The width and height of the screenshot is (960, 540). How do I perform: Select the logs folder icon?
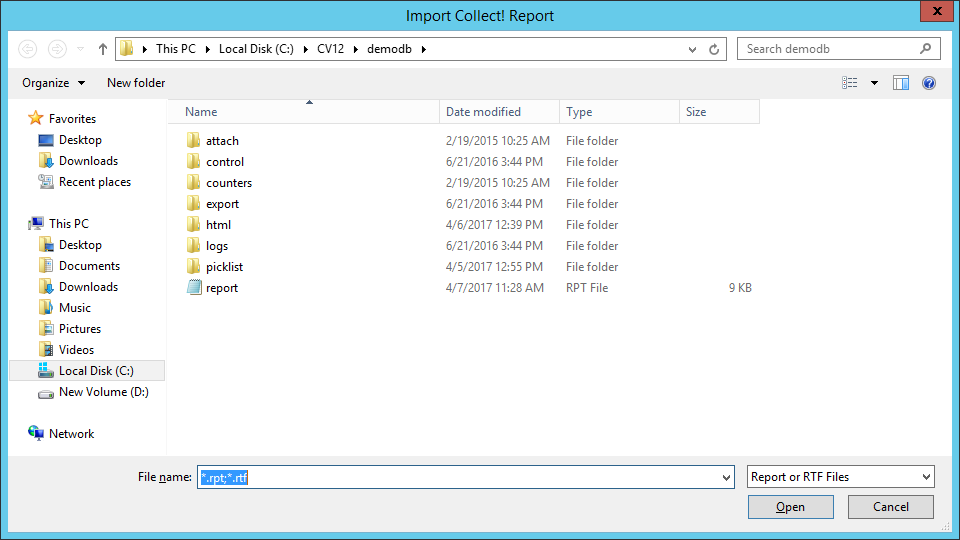193,246
